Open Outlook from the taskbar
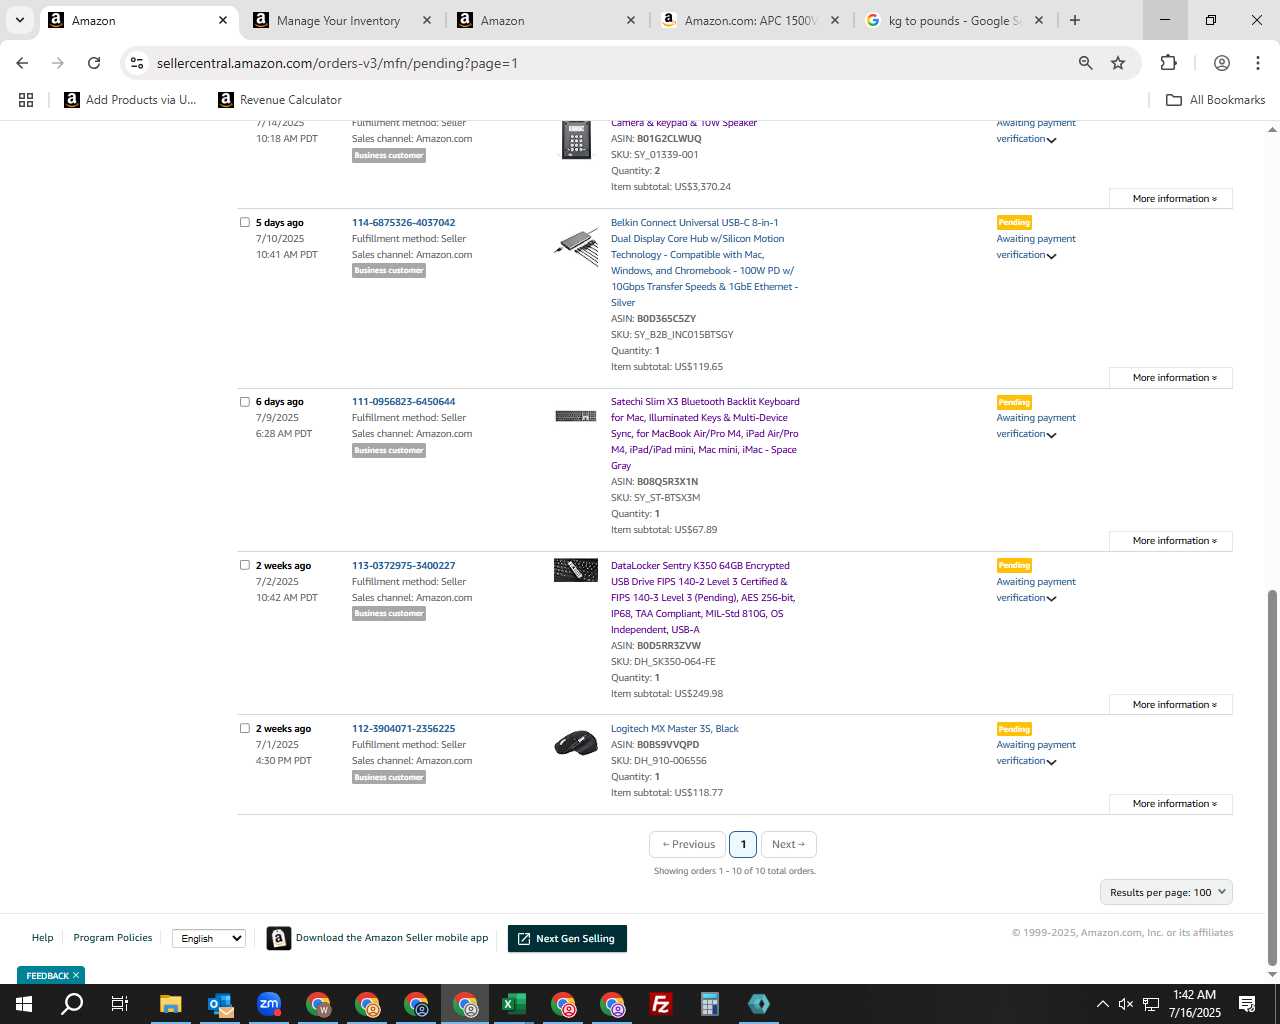Image resolution: width=1280 pixels, height=1024 pixels. 220,1004
